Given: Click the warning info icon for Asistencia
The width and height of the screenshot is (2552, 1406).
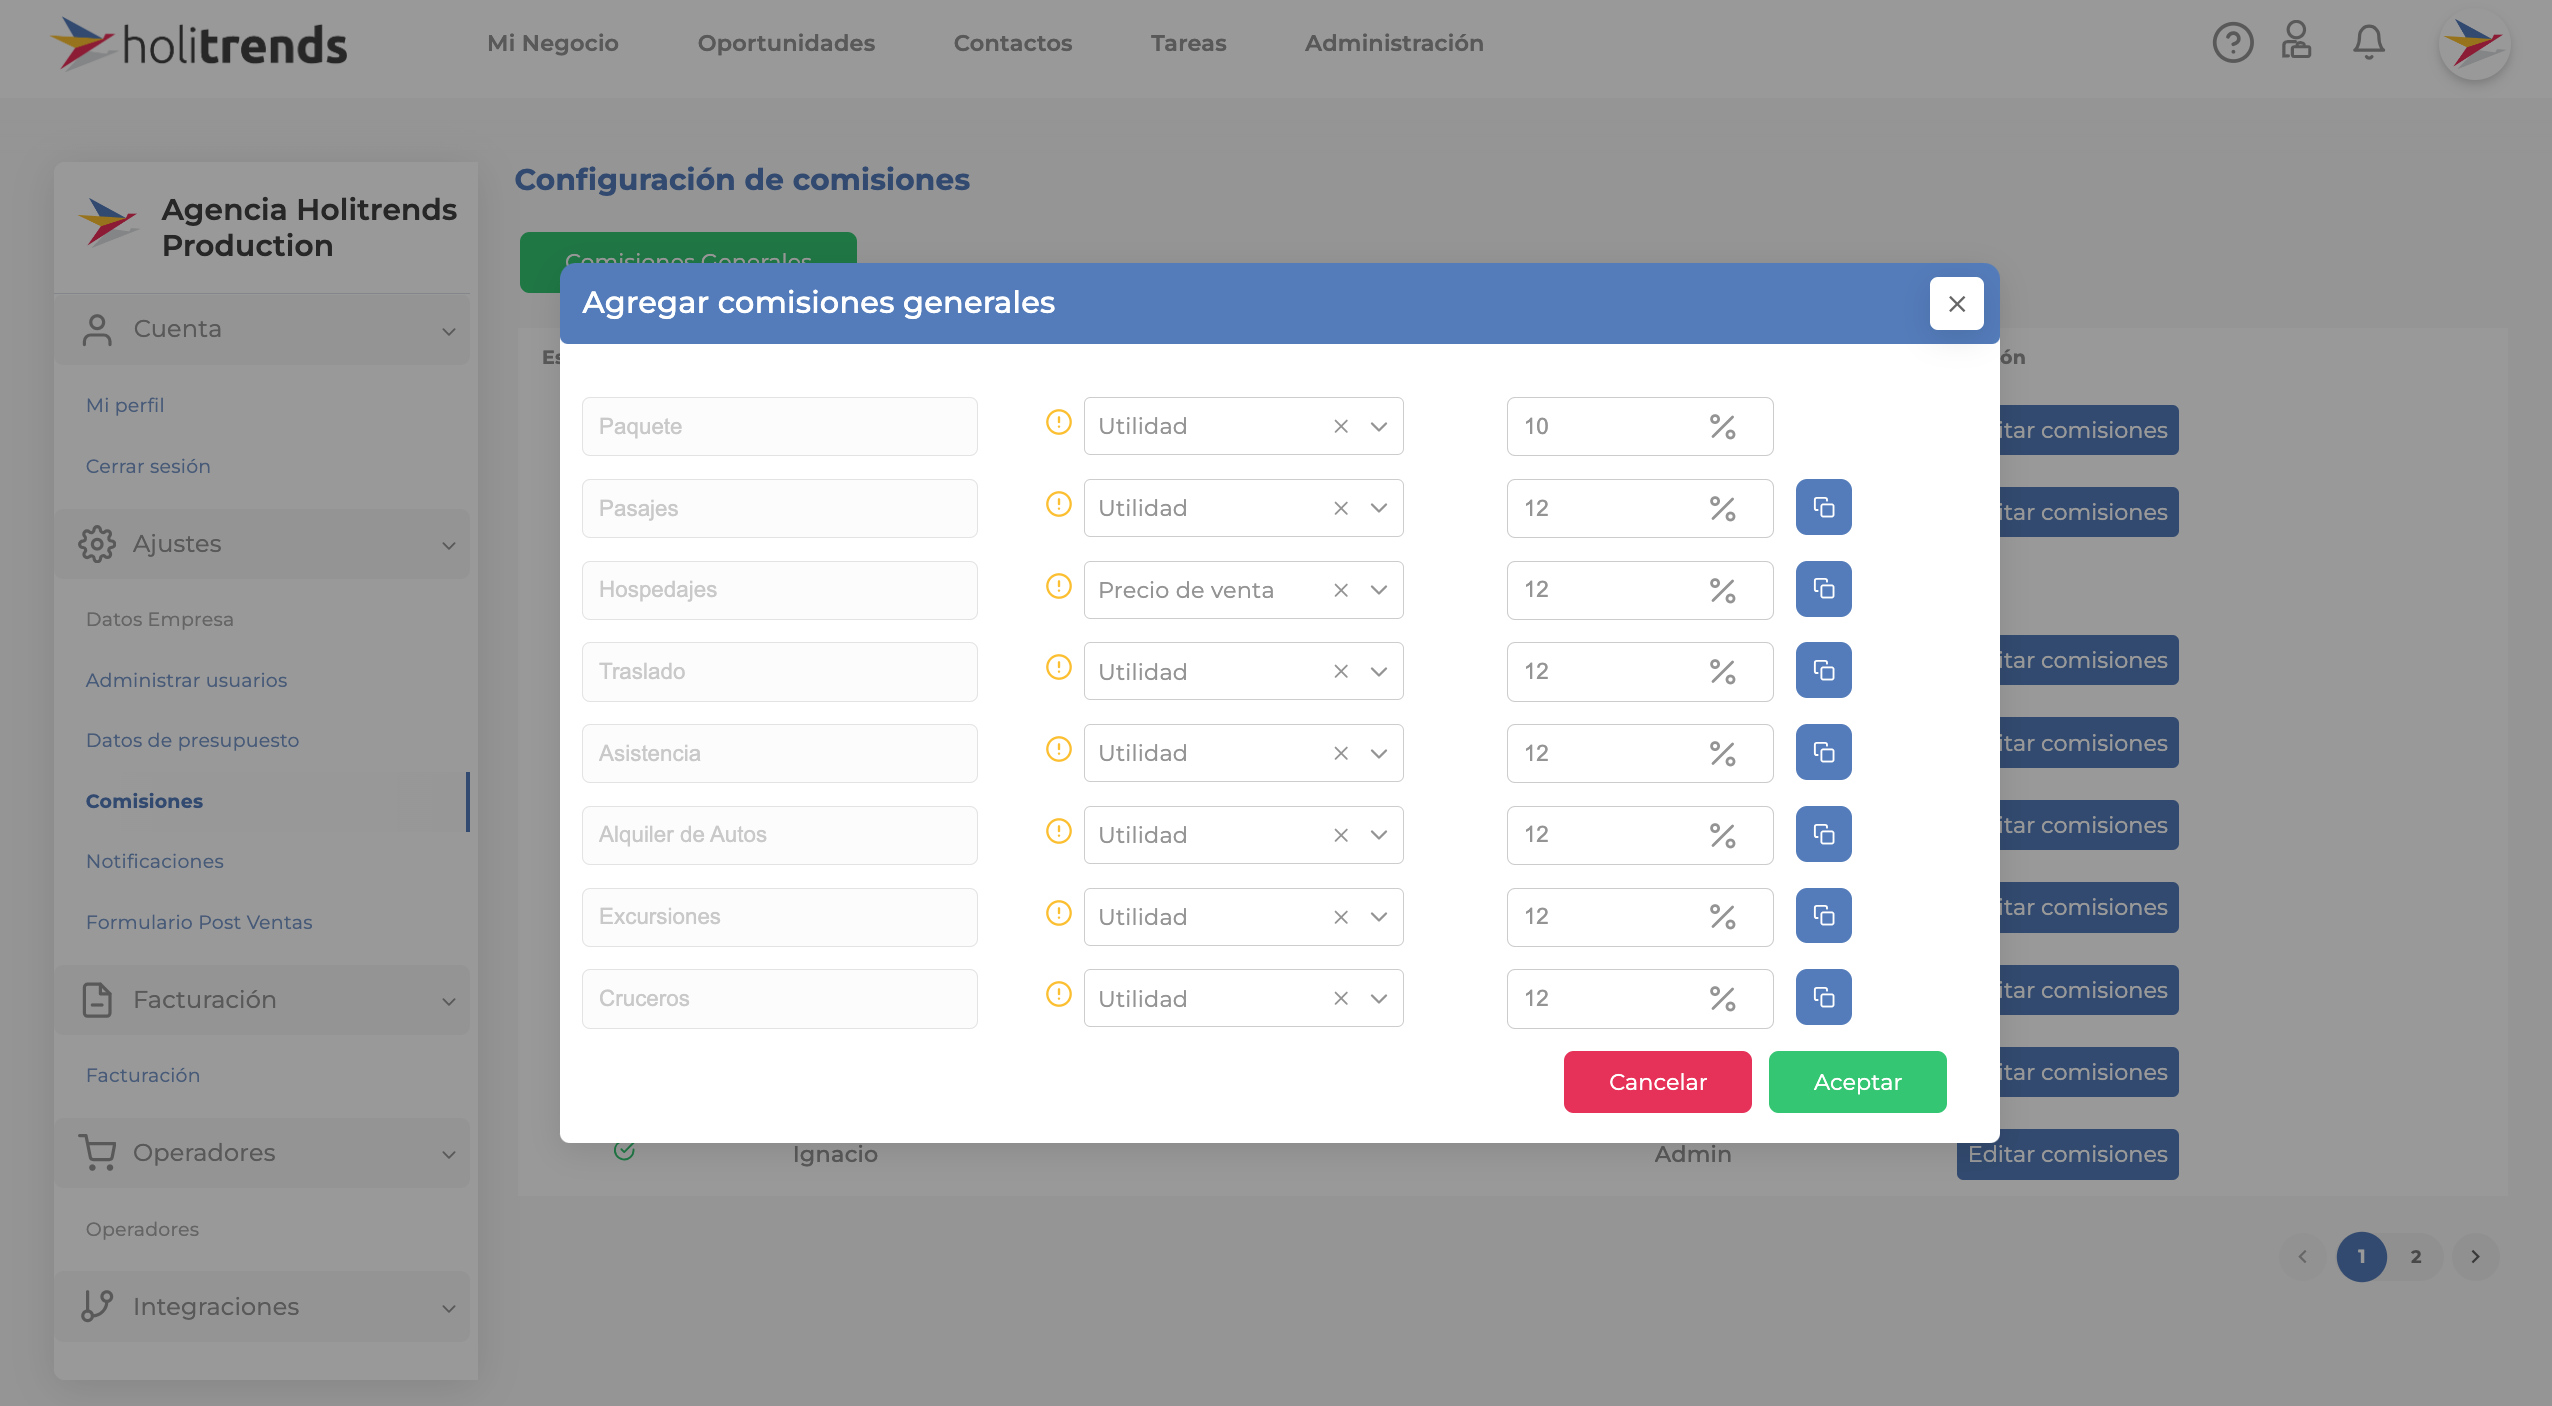Looking at the screenshot, I should point(1058,749).
